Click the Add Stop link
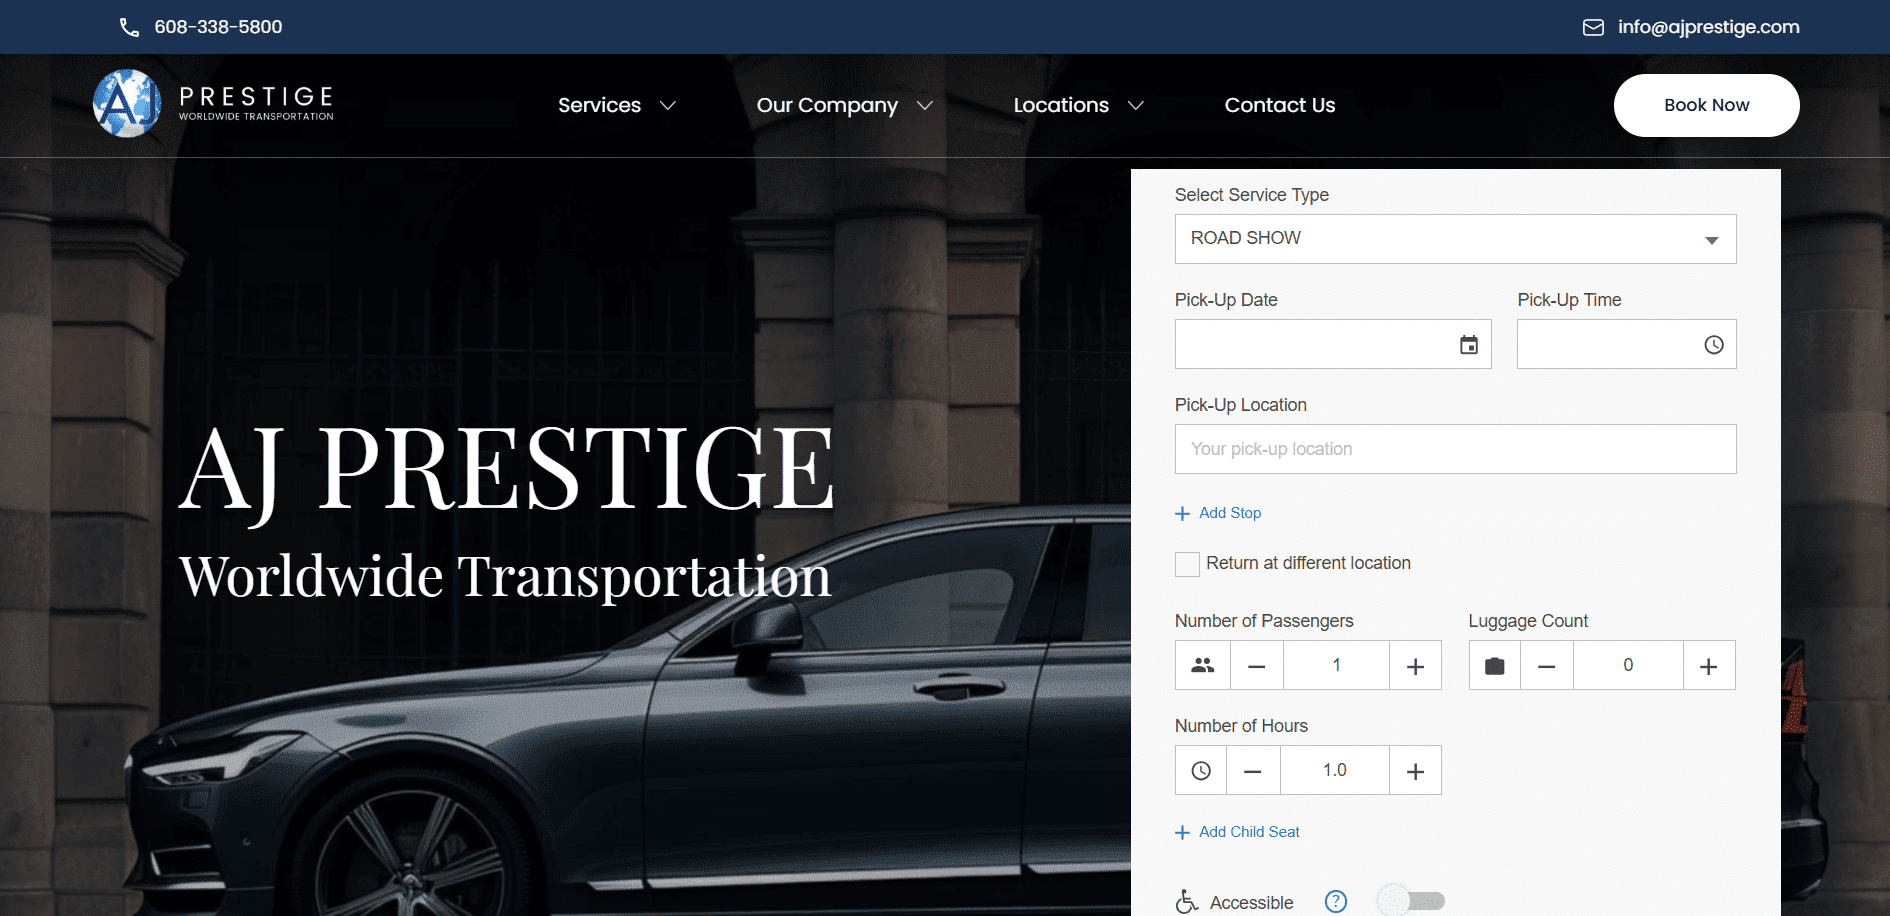This screenshot has height=916, width=1890. click(1229, 513)
